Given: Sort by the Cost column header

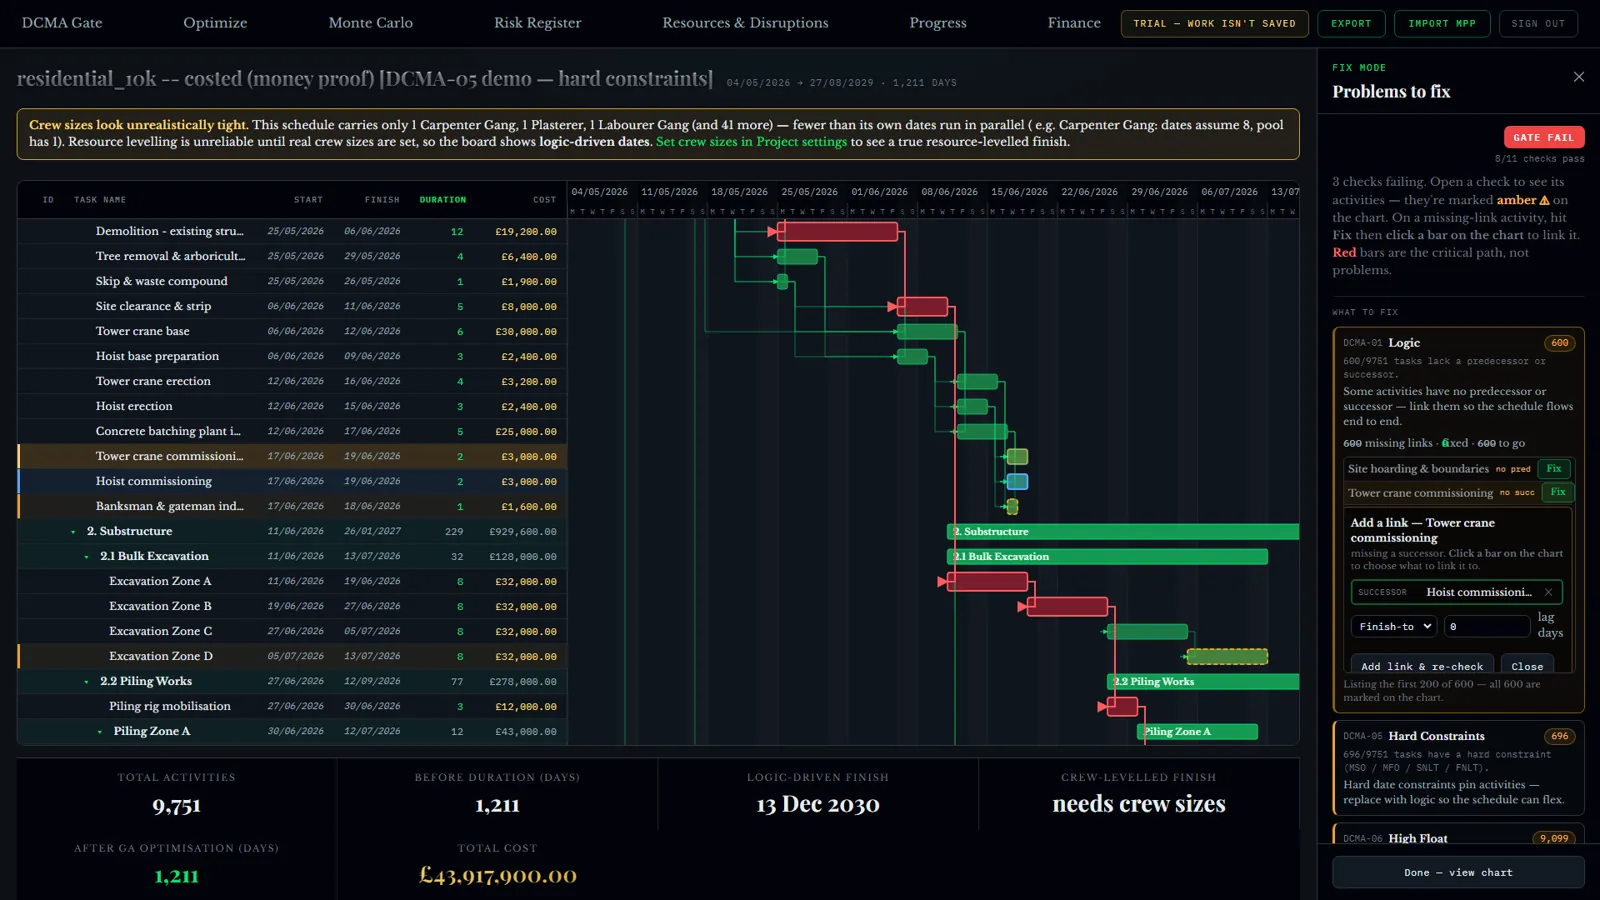Looking at the screenshot, I should coord(544,200).
